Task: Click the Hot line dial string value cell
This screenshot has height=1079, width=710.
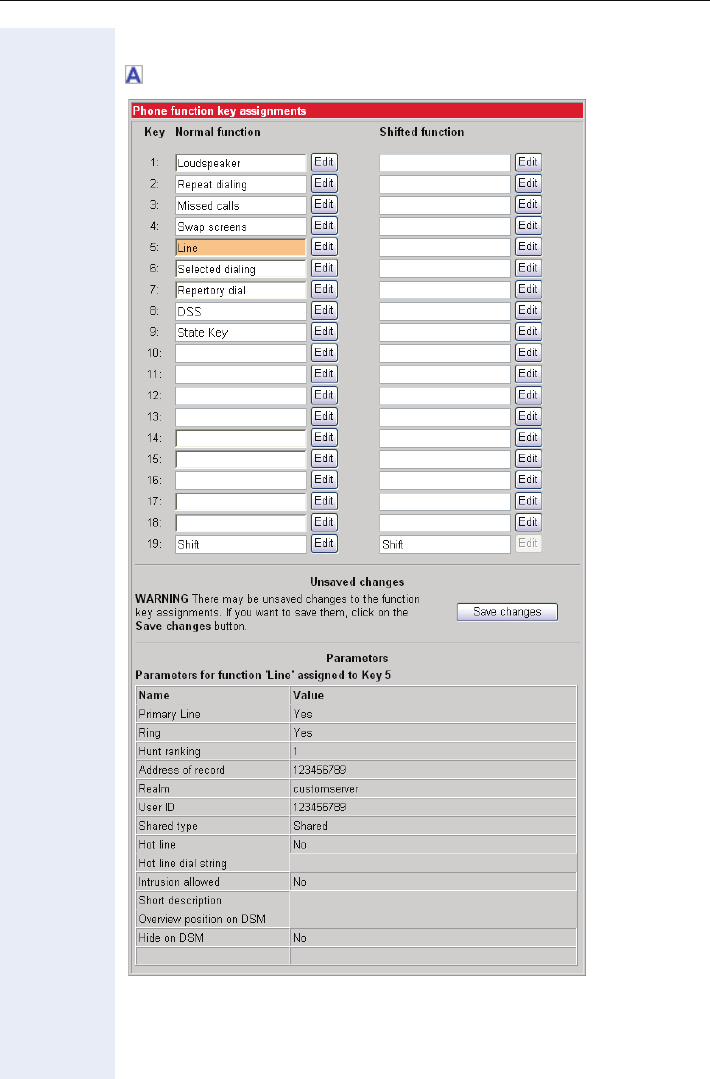Action: click(x=432, y=863)
